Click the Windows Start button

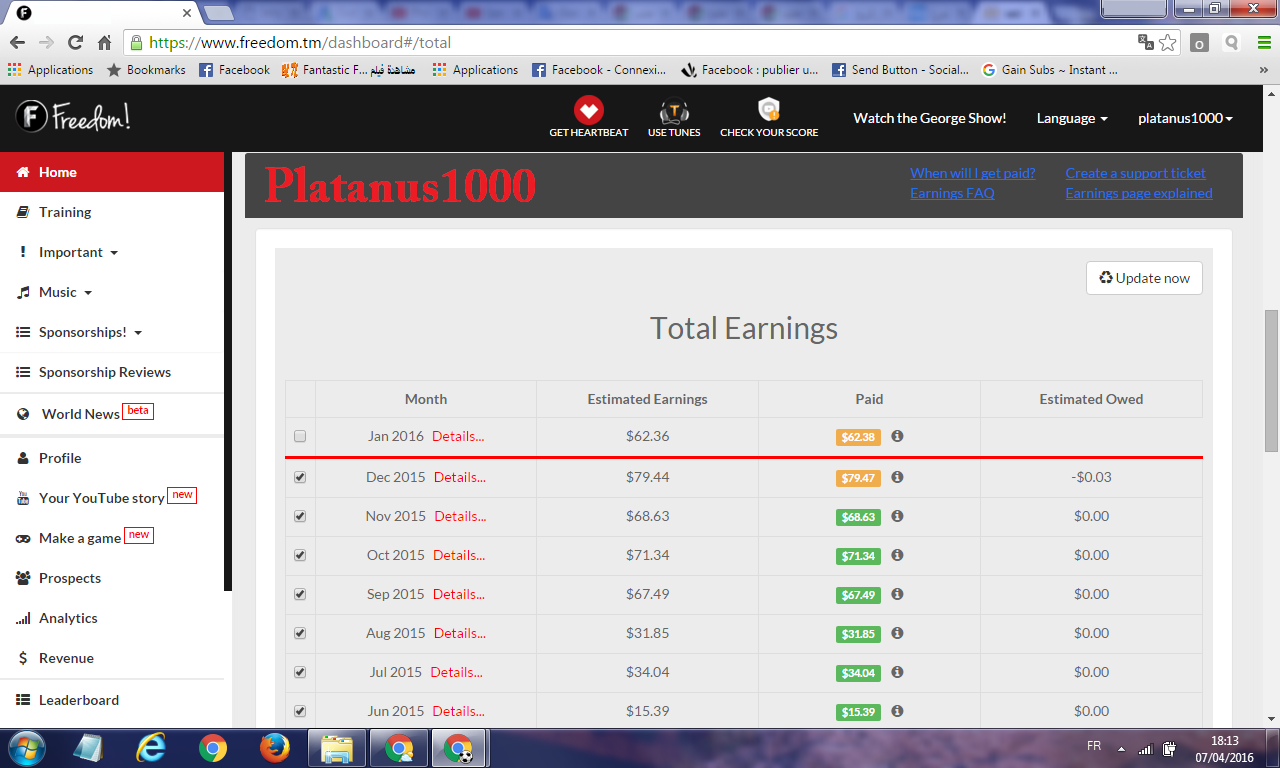25,747
